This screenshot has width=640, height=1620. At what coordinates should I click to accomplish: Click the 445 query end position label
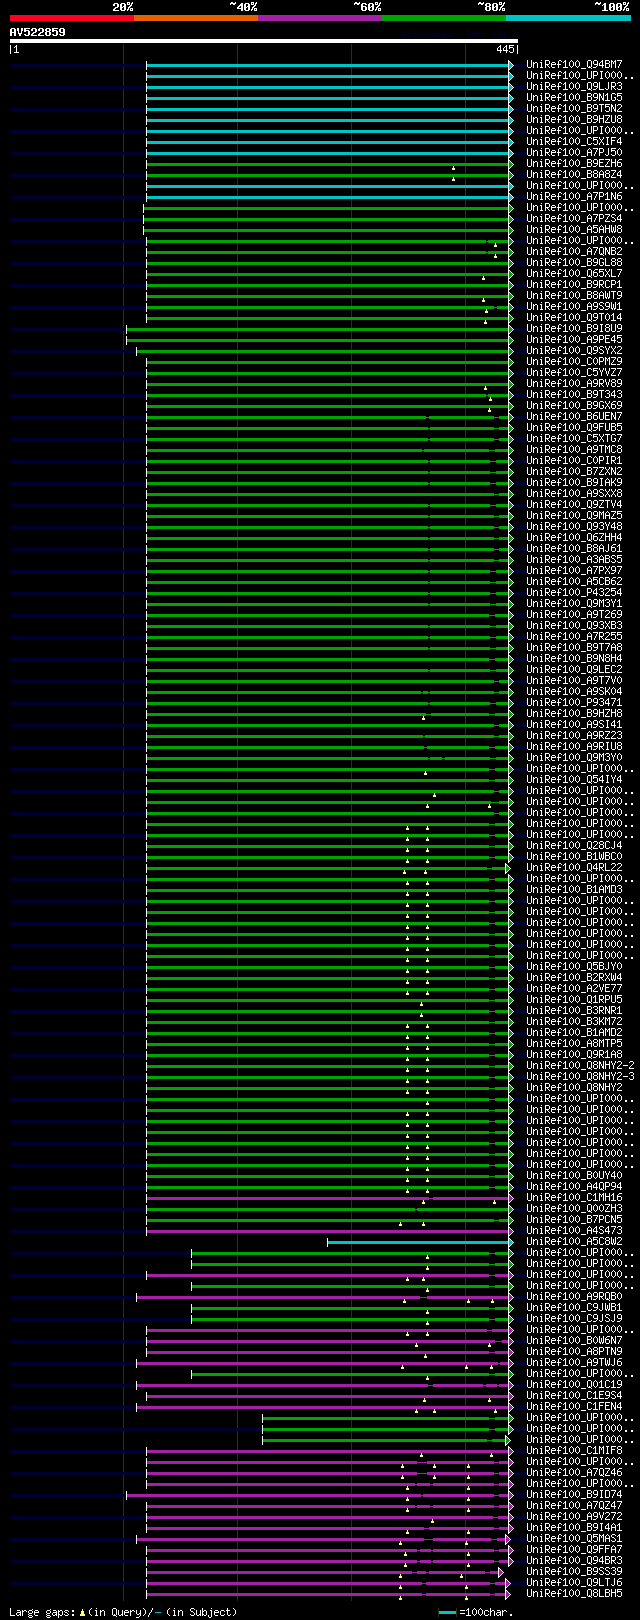click(x=505, y=49)
